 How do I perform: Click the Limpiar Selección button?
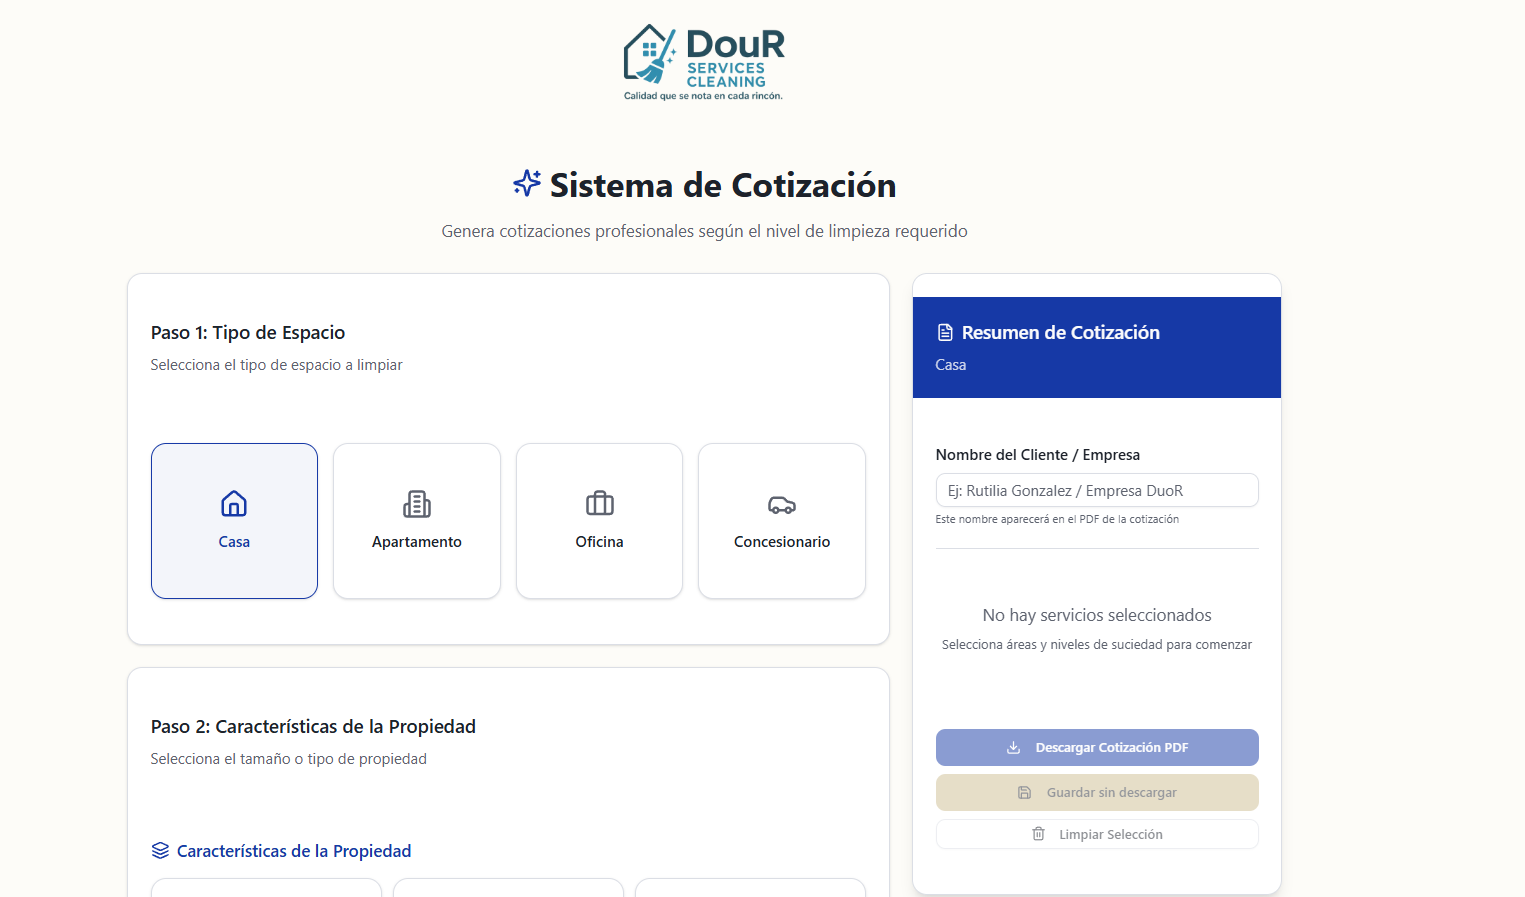pos(1097,834)
